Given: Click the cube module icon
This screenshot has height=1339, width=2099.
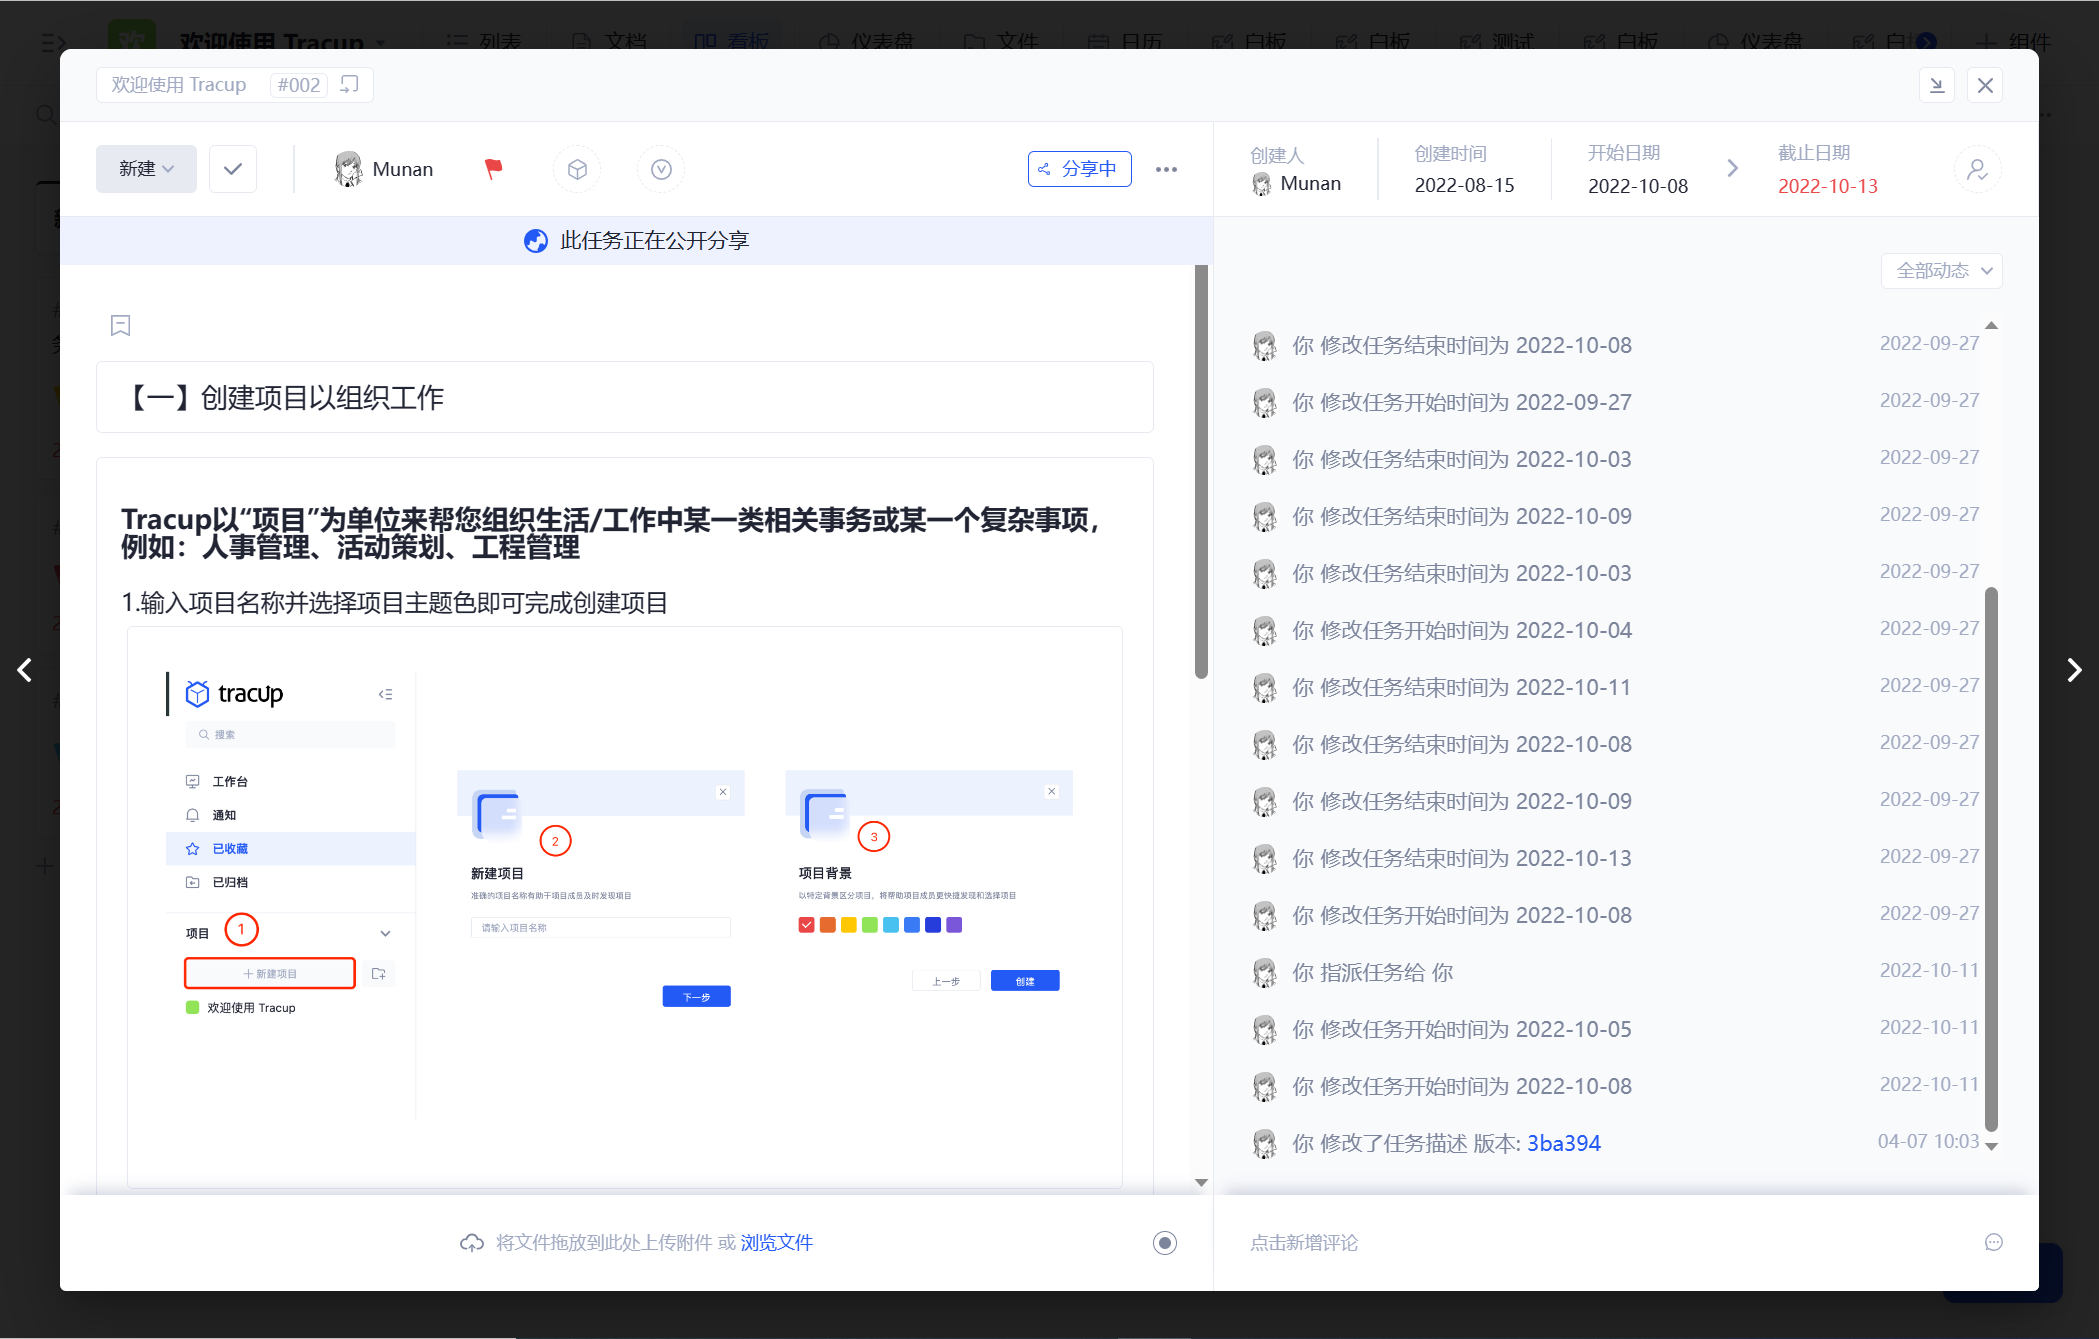Looking at the screenshot, I should 577,169.
